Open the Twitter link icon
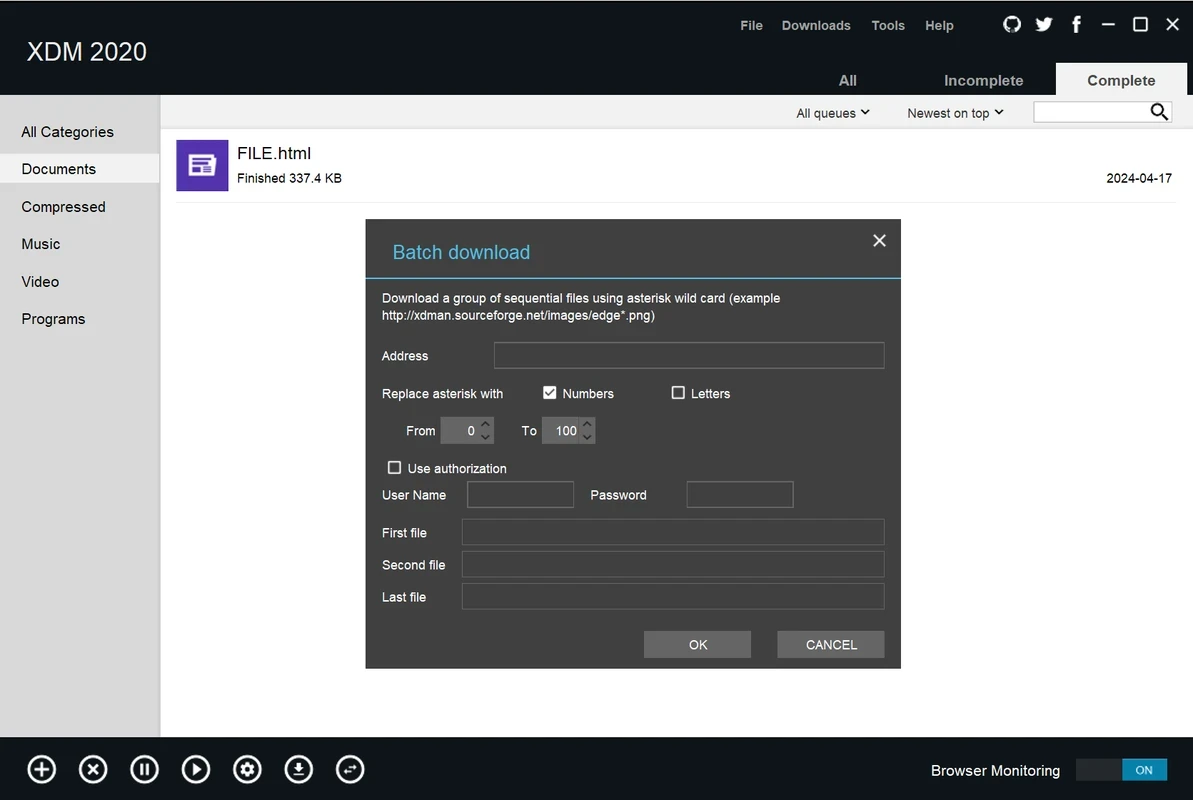Screen dimensions: 1193x800 [1044, 24]
